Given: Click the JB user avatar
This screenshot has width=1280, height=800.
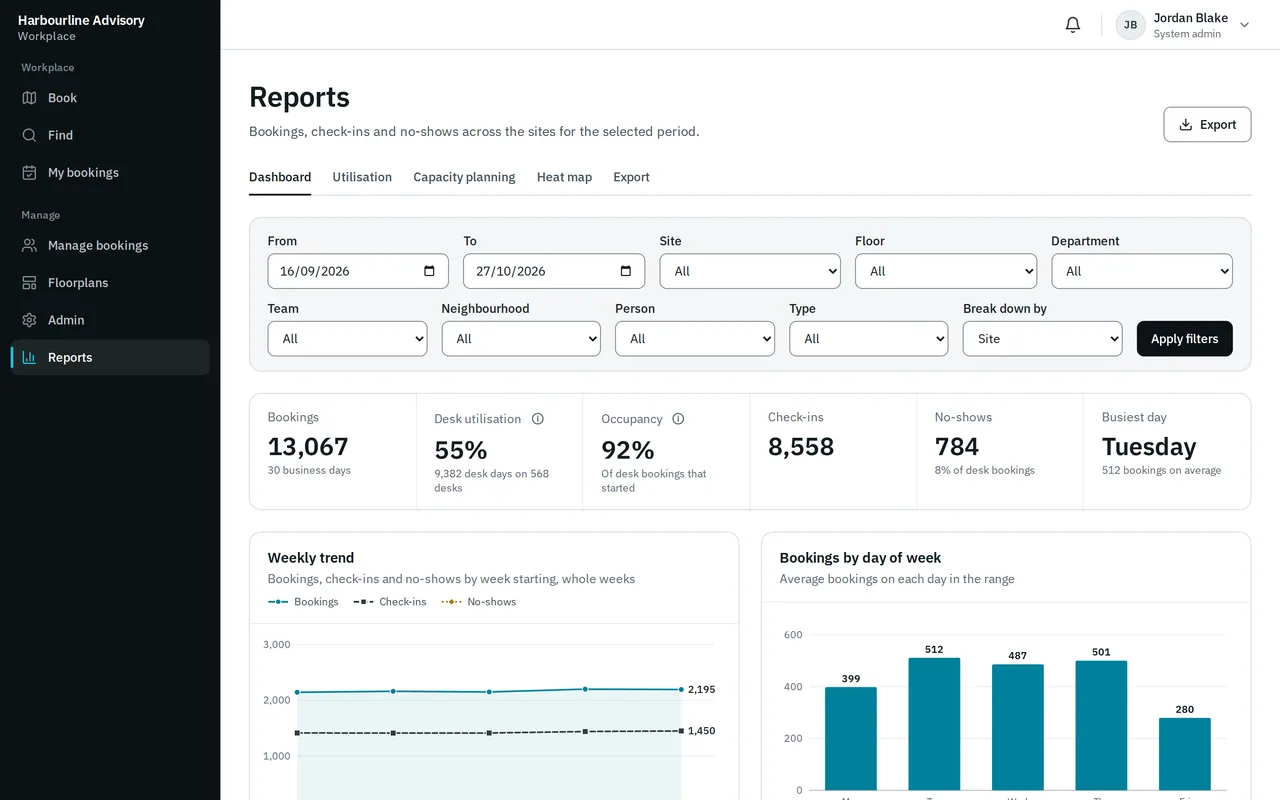Looking at the screenshot, I should [1130, 25].
